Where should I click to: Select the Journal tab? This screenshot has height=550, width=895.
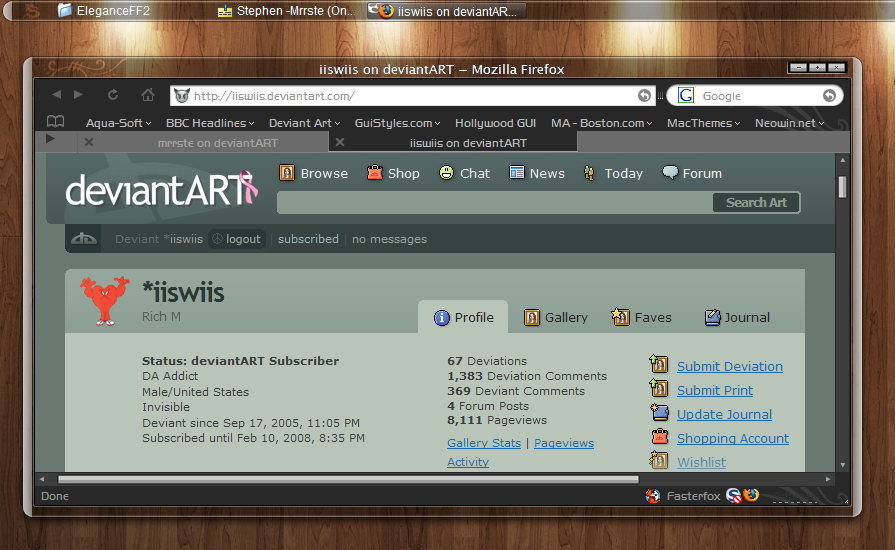(737, 317)
